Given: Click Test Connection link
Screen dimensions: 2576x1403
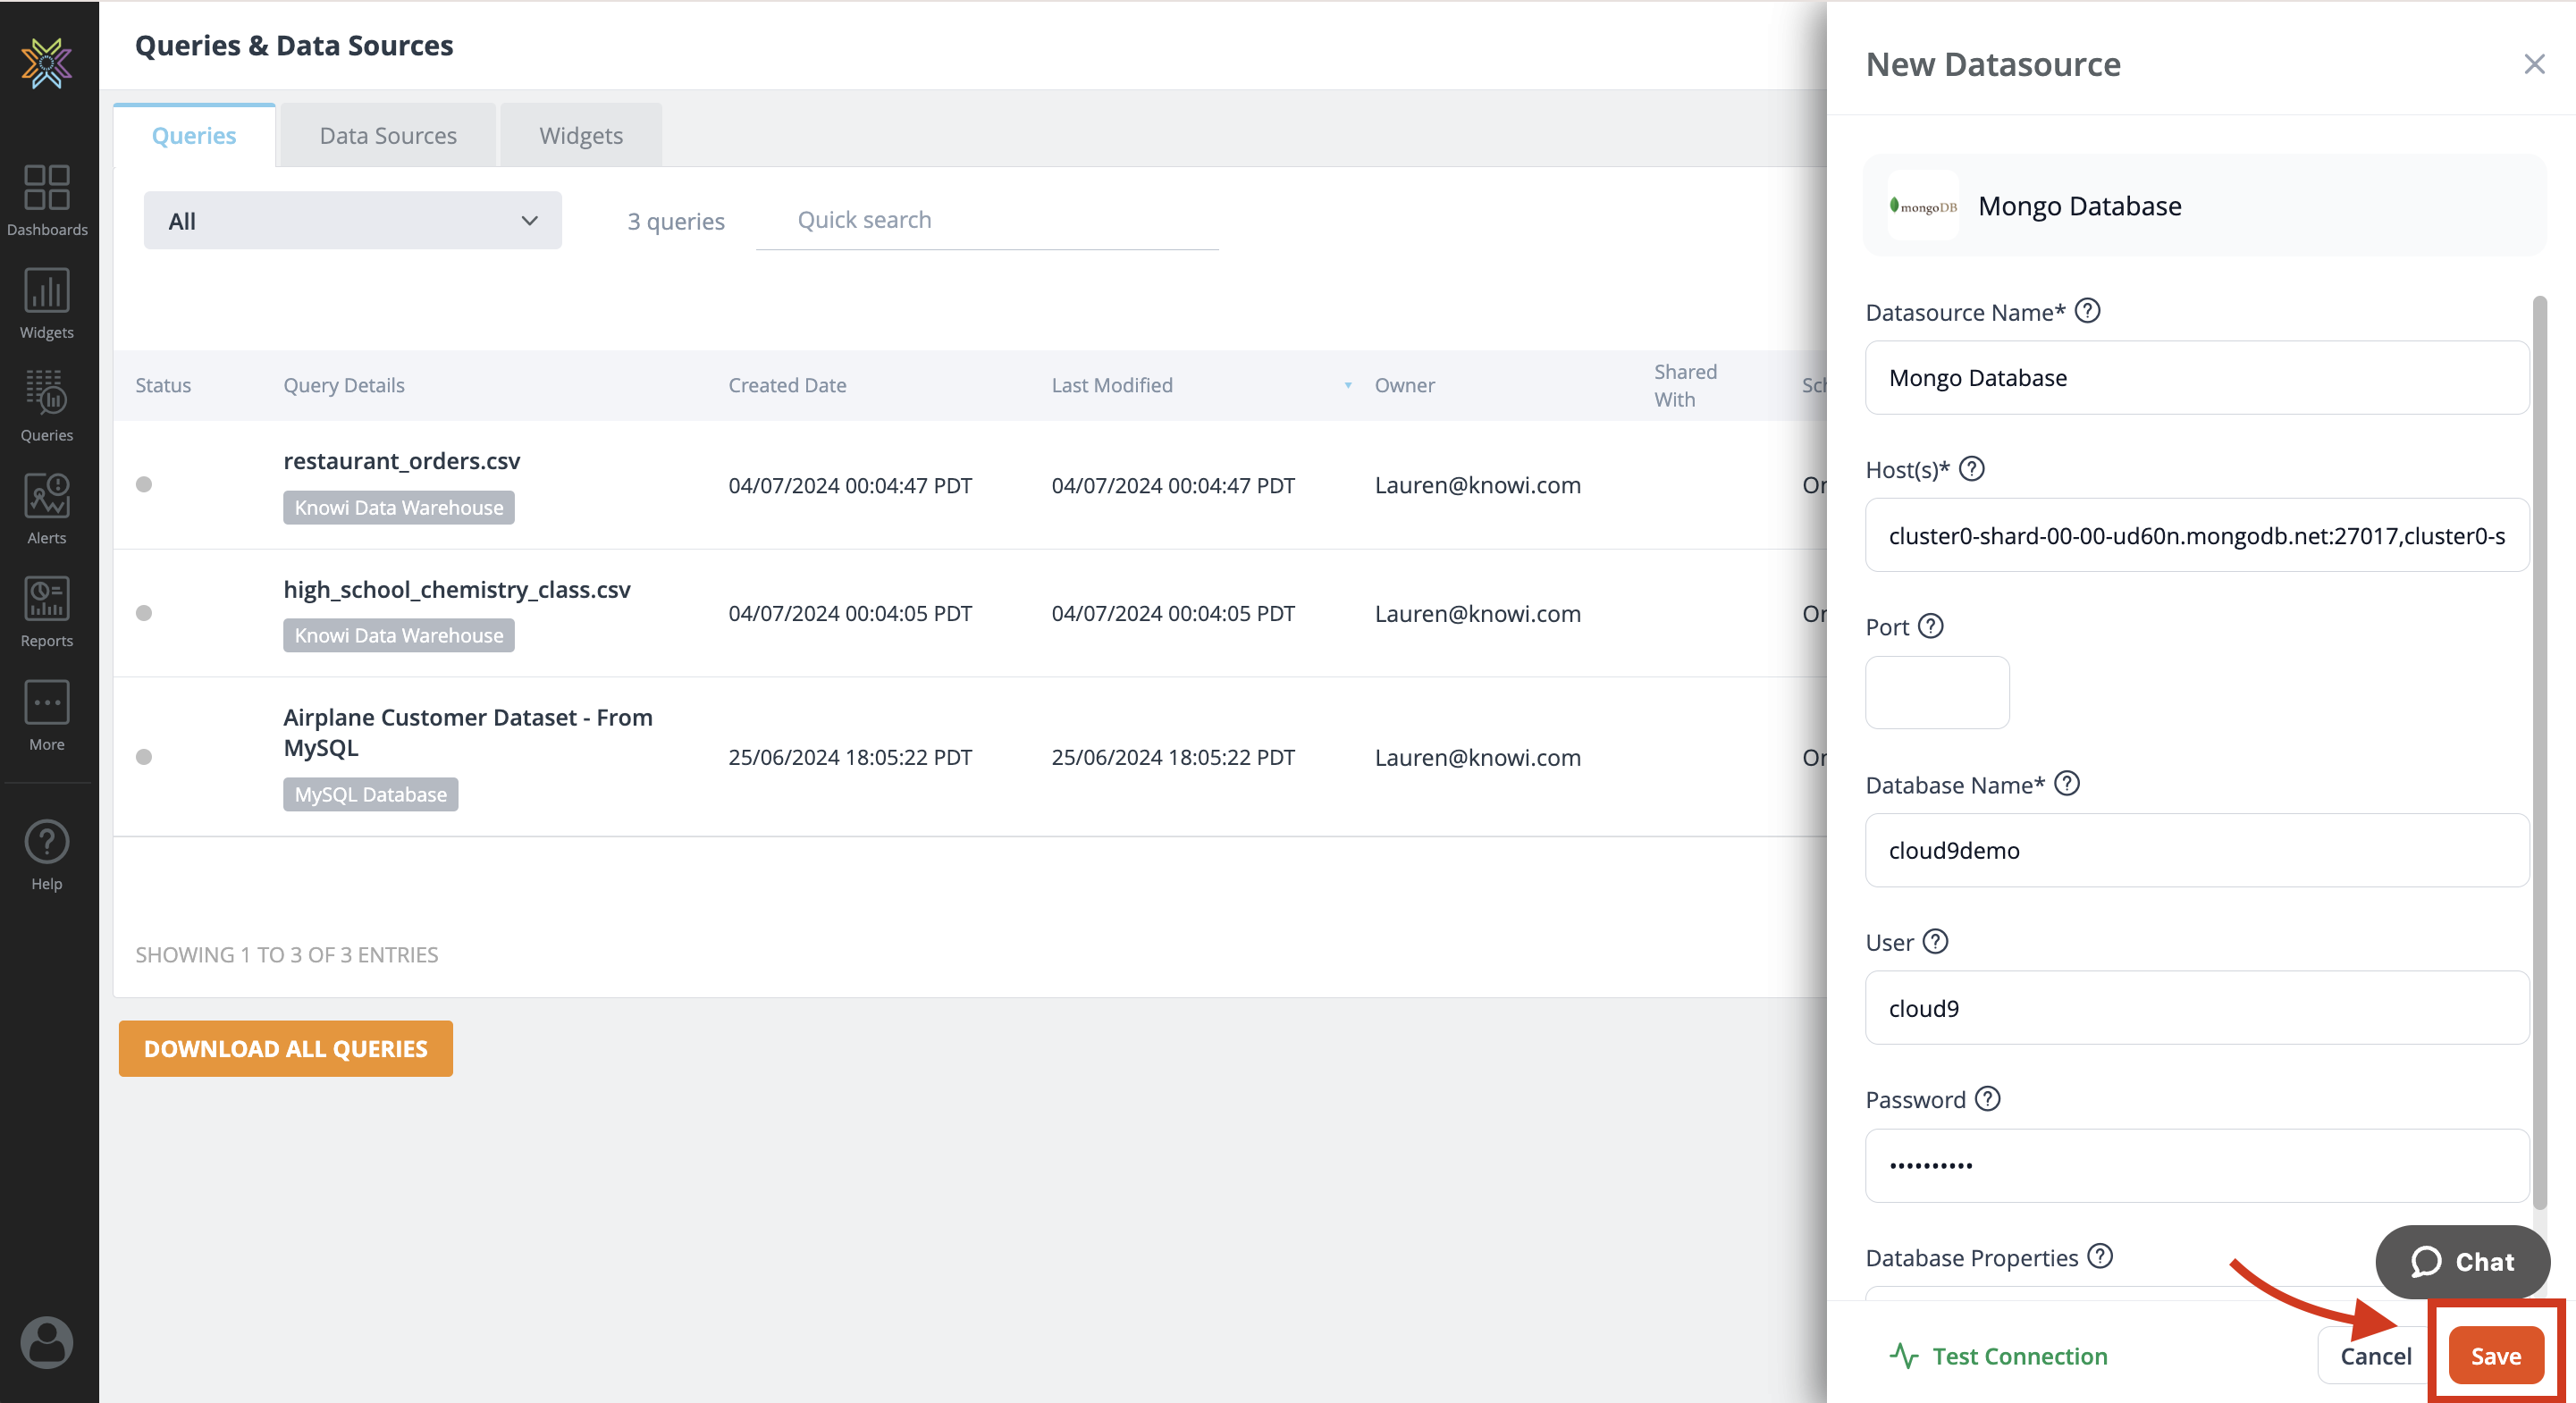Looking at the screenshot, I should pyautogui.click(x=2000, y=1355).
